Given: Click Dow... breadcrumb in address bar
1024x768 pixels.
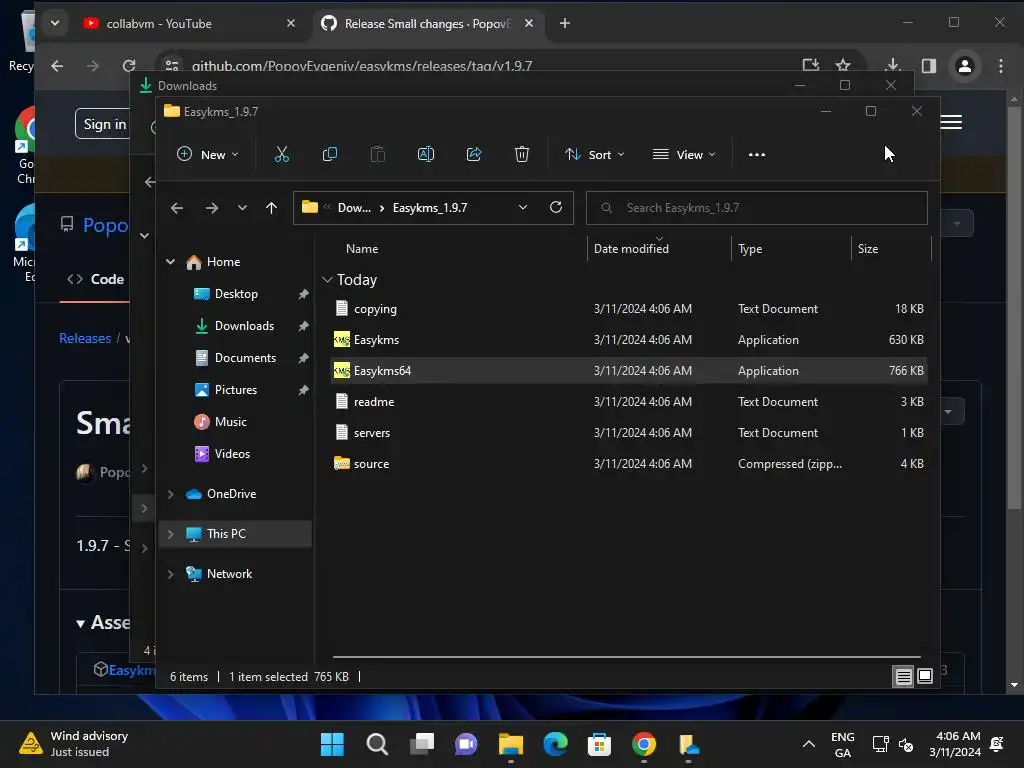Looking at the screenshot, I should 354,208.
